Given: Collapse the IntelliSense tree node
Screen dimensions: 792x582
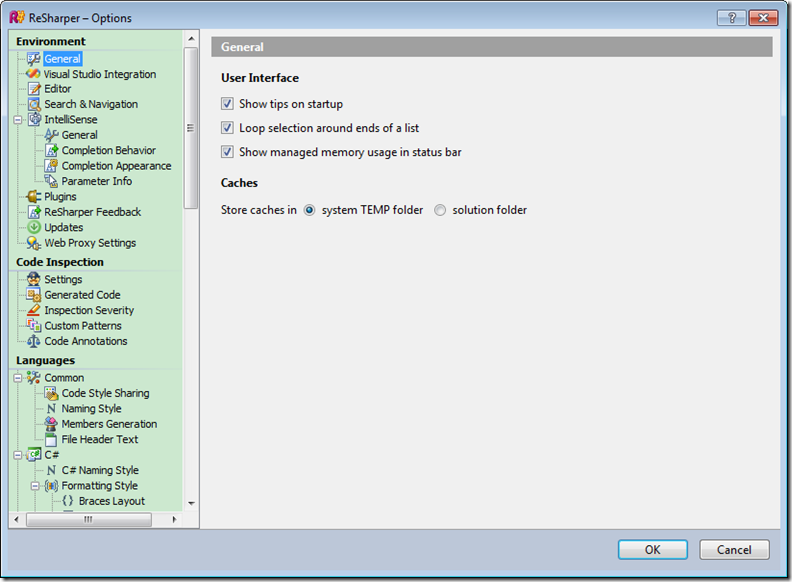Looking at the screenshot, I should 18,120.
